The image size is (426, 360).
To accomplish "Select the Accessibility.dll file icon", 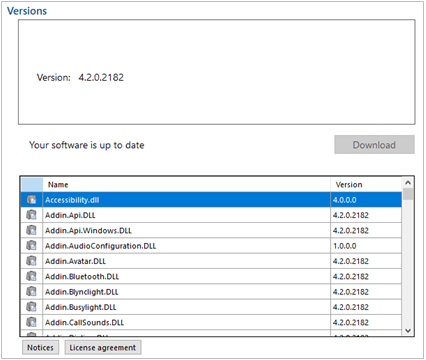I will pos(31,199).
